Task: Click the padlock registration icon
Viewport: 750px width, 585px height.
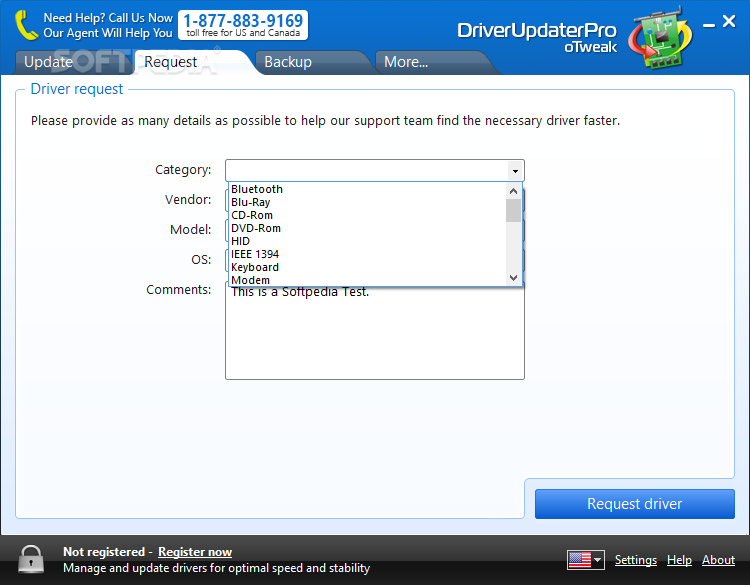Action: (31, 559)
